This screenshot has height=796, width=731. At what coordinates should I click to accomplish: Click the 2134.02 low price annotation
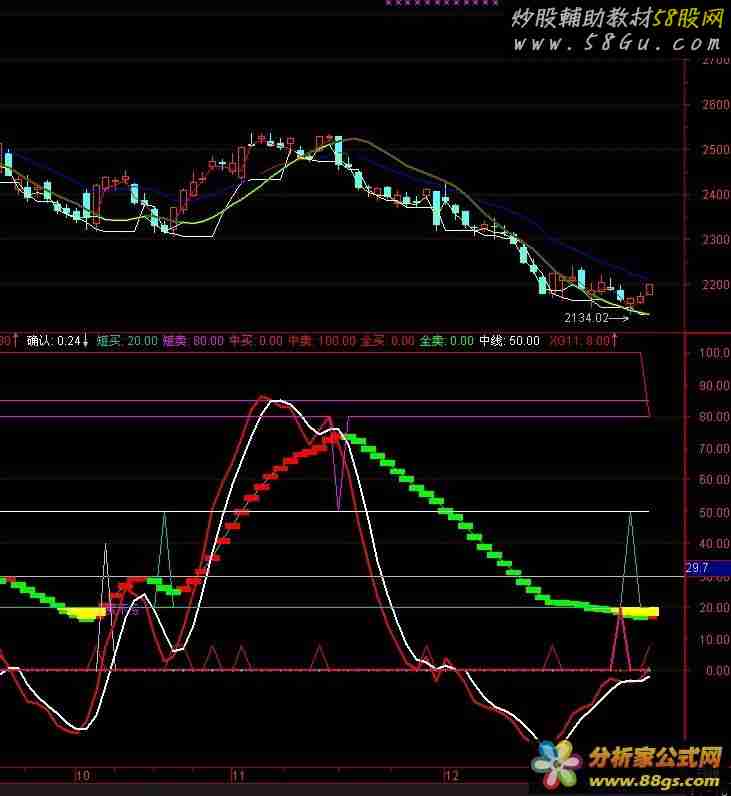(586, 318)
